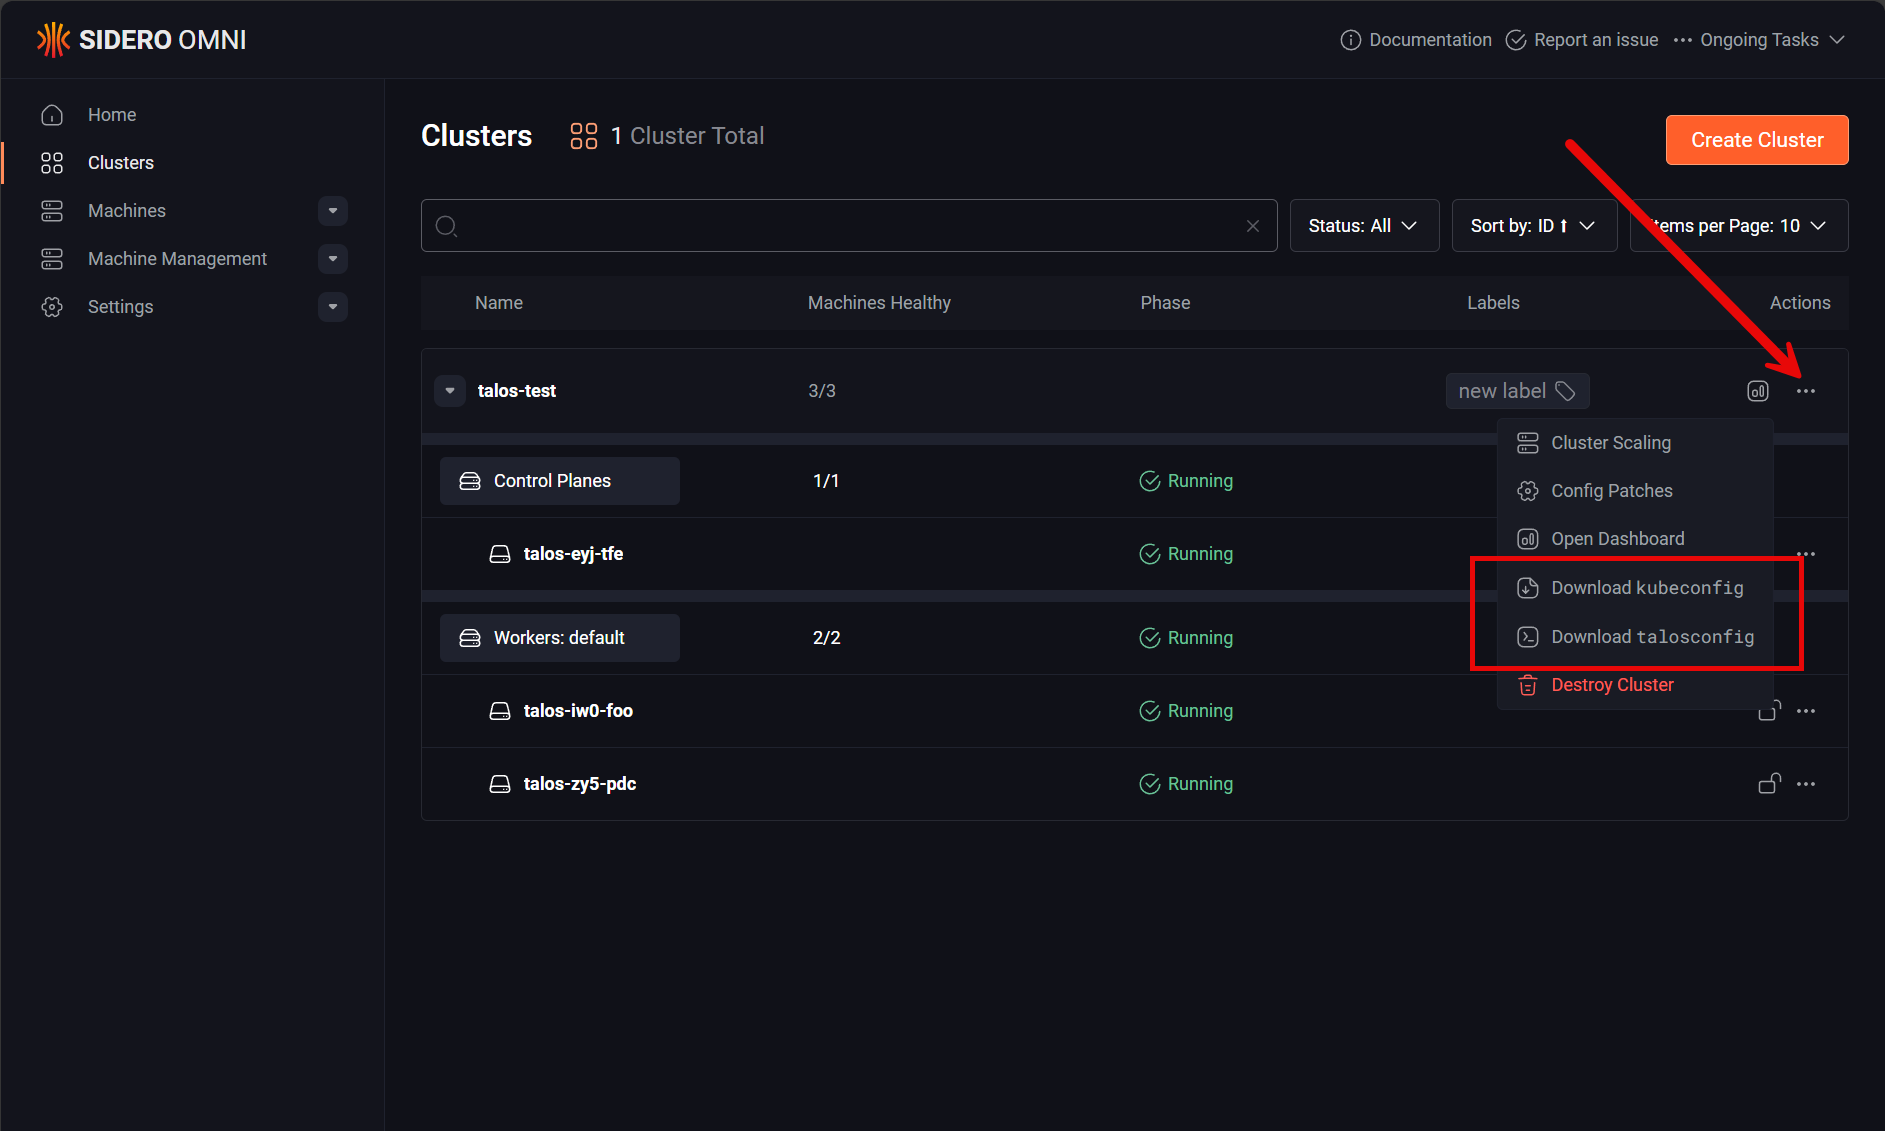Open the Sidero Omni home logo
This screenshot has width=1885, height=1131.
(x=140, y=39)
